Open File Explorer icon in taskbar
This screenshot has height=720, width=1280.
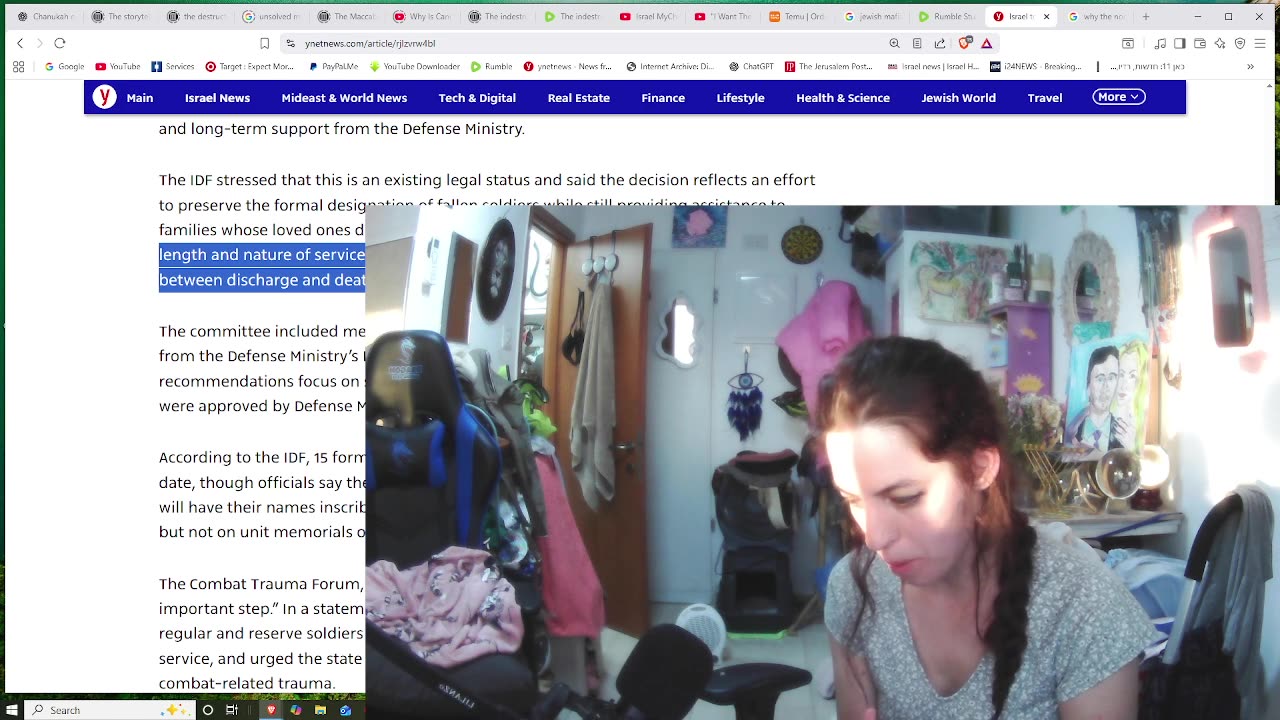(320, 710)
